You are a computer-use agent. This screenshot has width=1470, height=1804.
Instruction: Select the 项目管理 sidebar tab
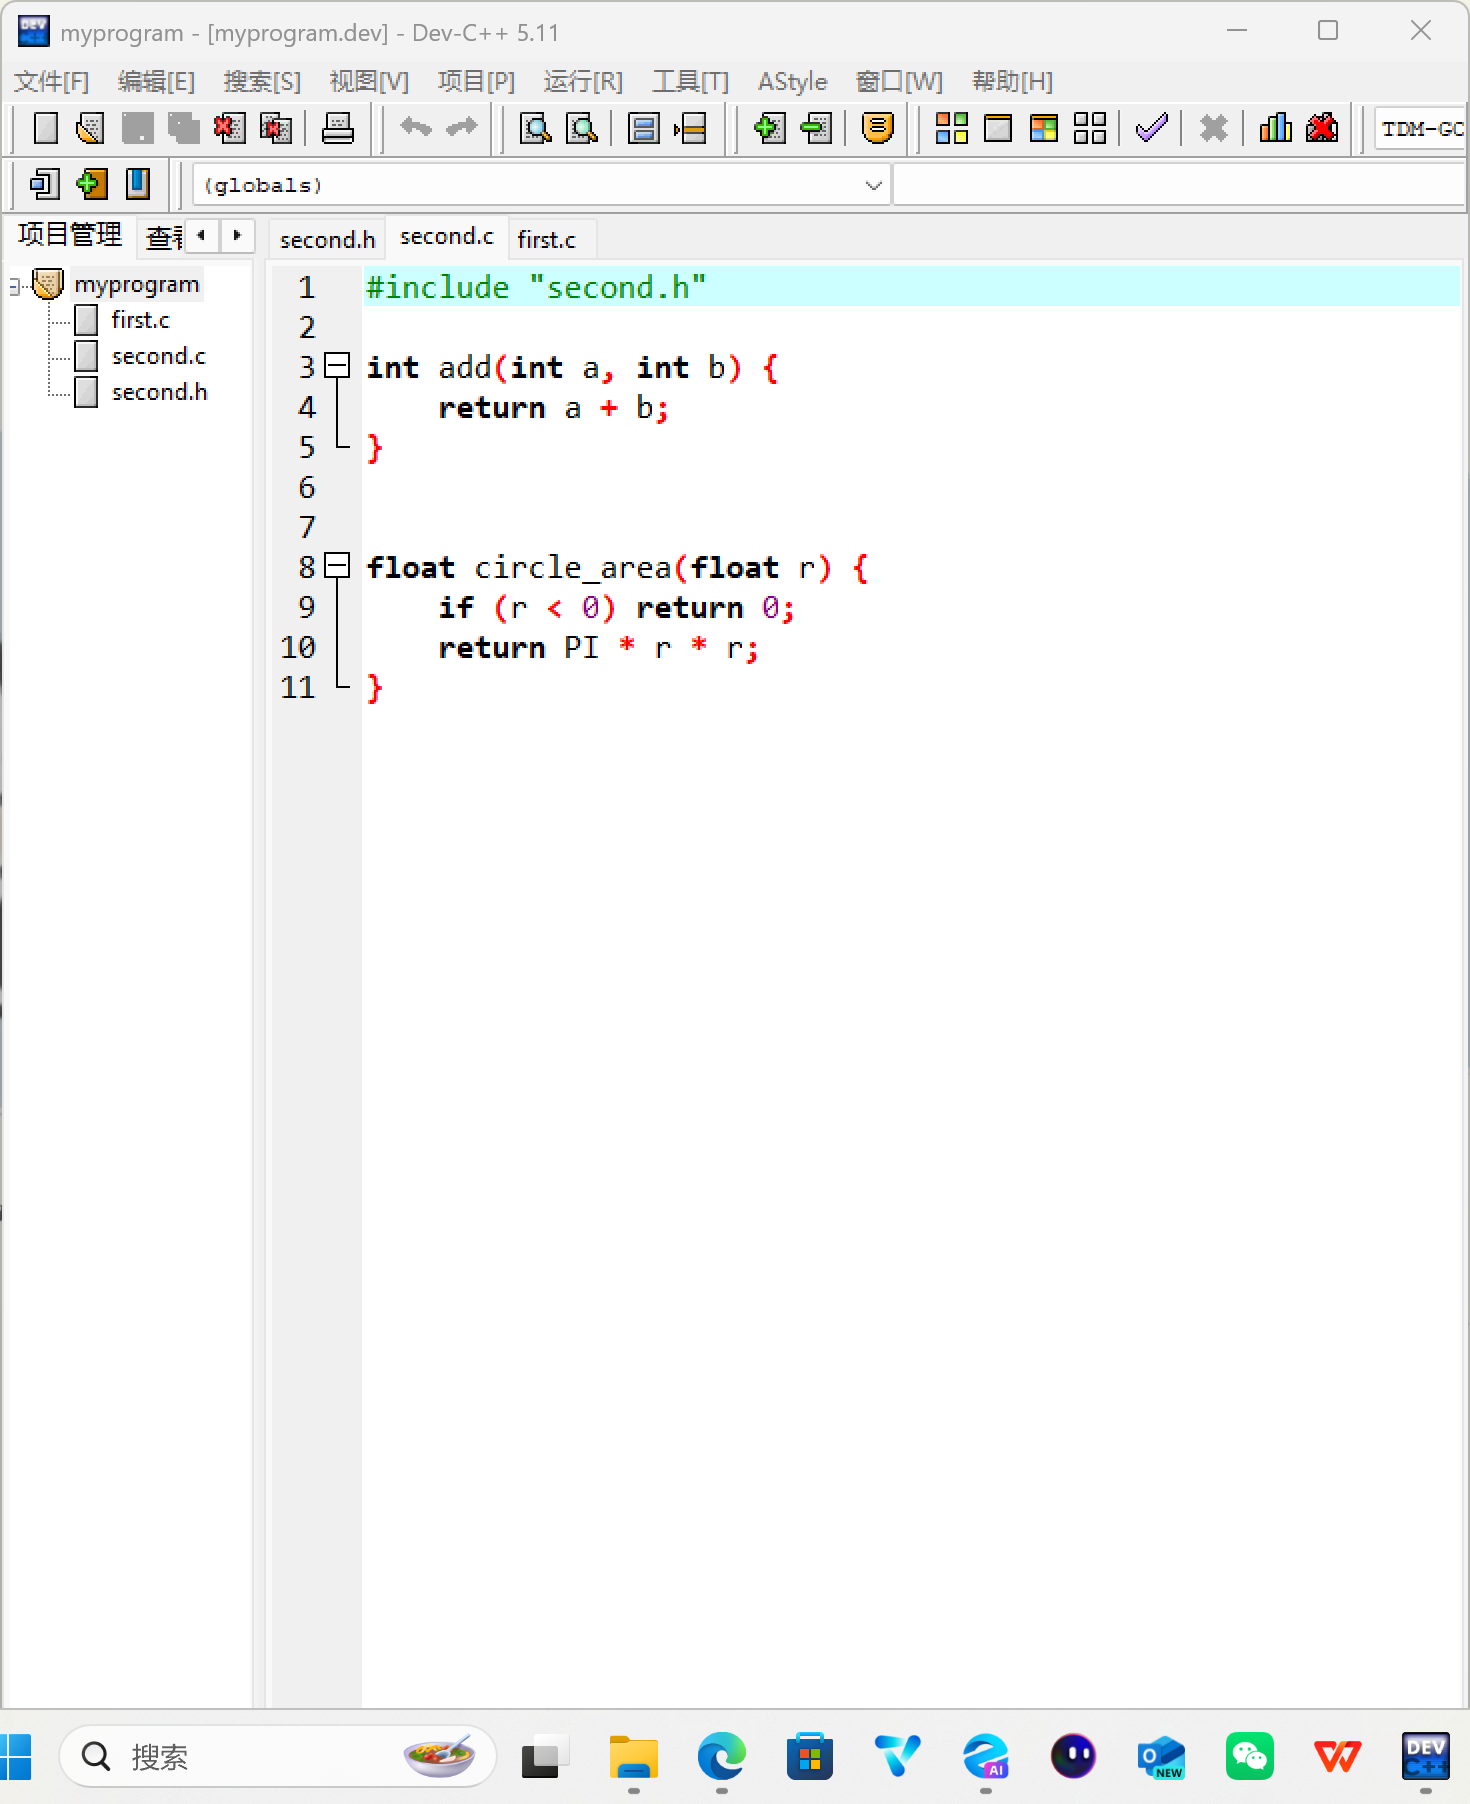70,235
